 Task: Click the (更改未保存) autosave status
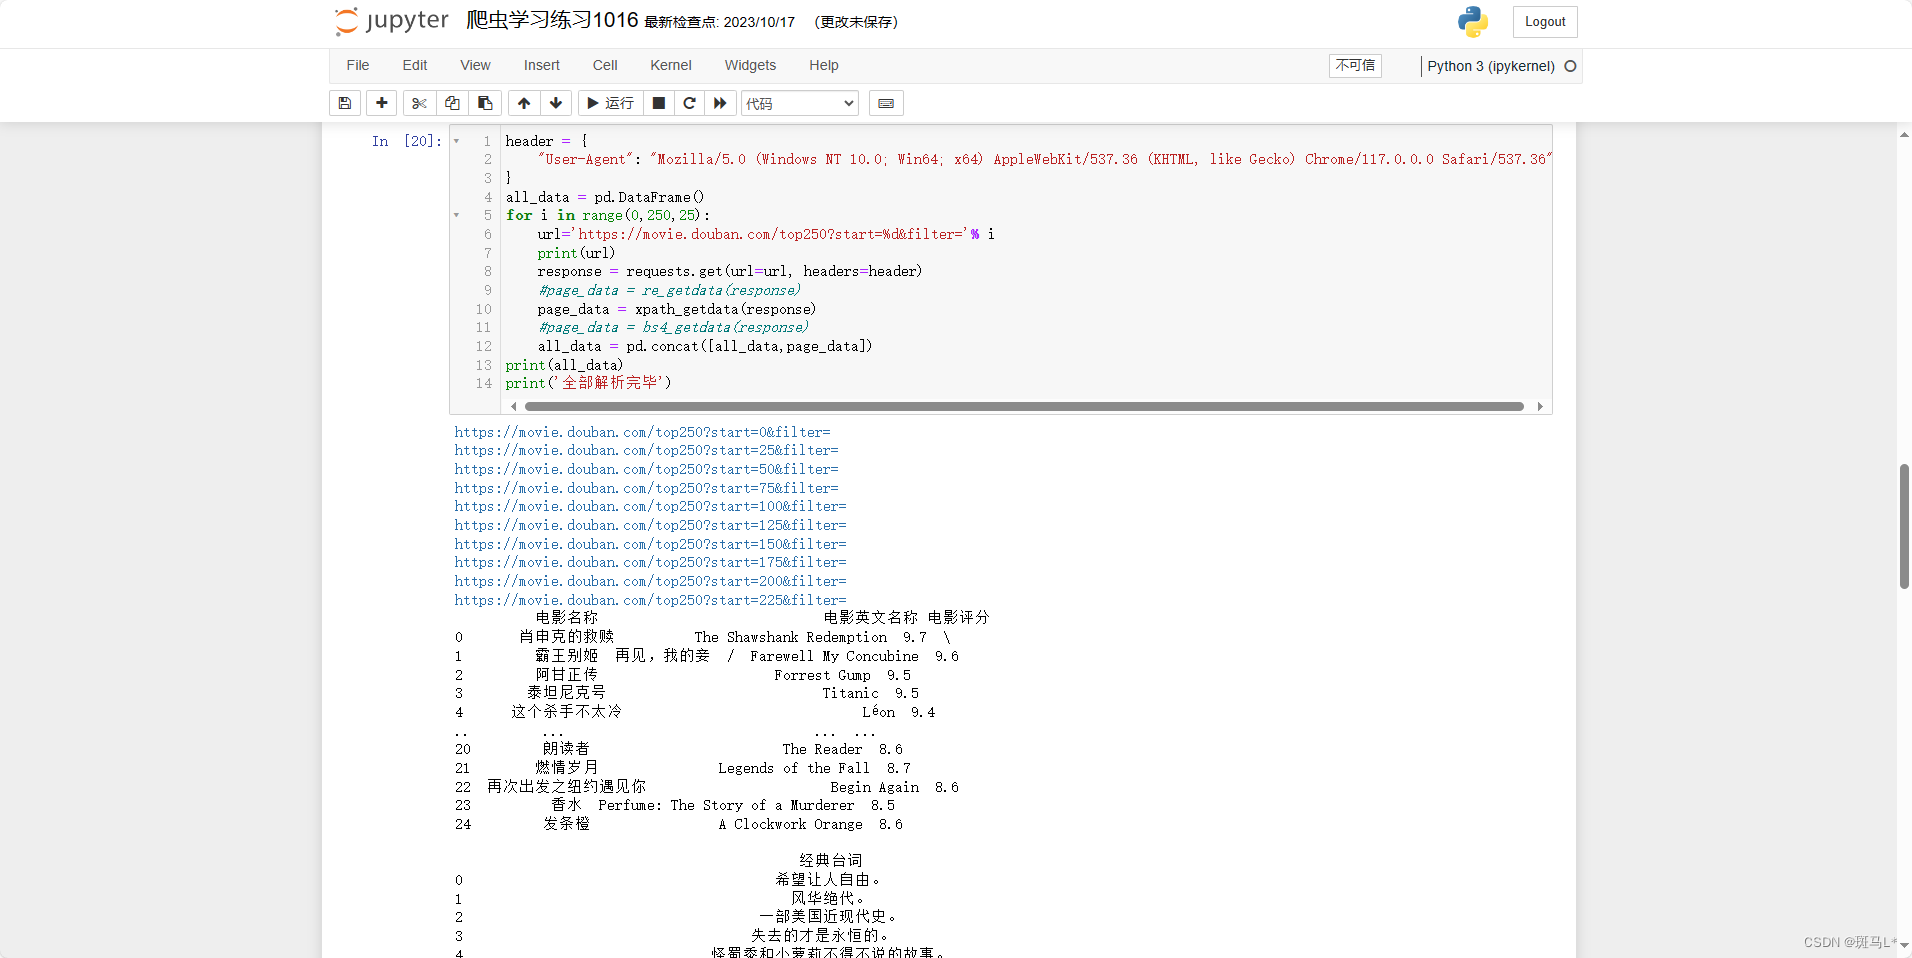856,22
